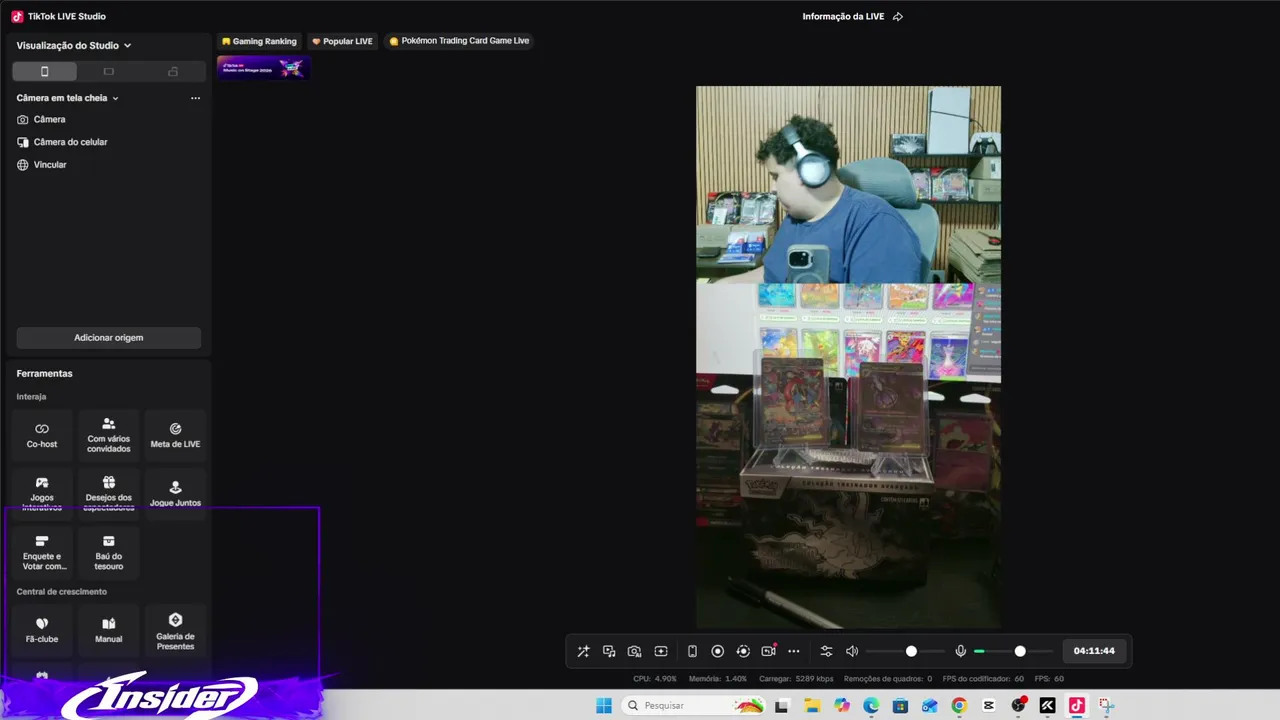Open the media and music overlay tool
The height and width of the screenshot is (720, 1280).
pos(609,651)
